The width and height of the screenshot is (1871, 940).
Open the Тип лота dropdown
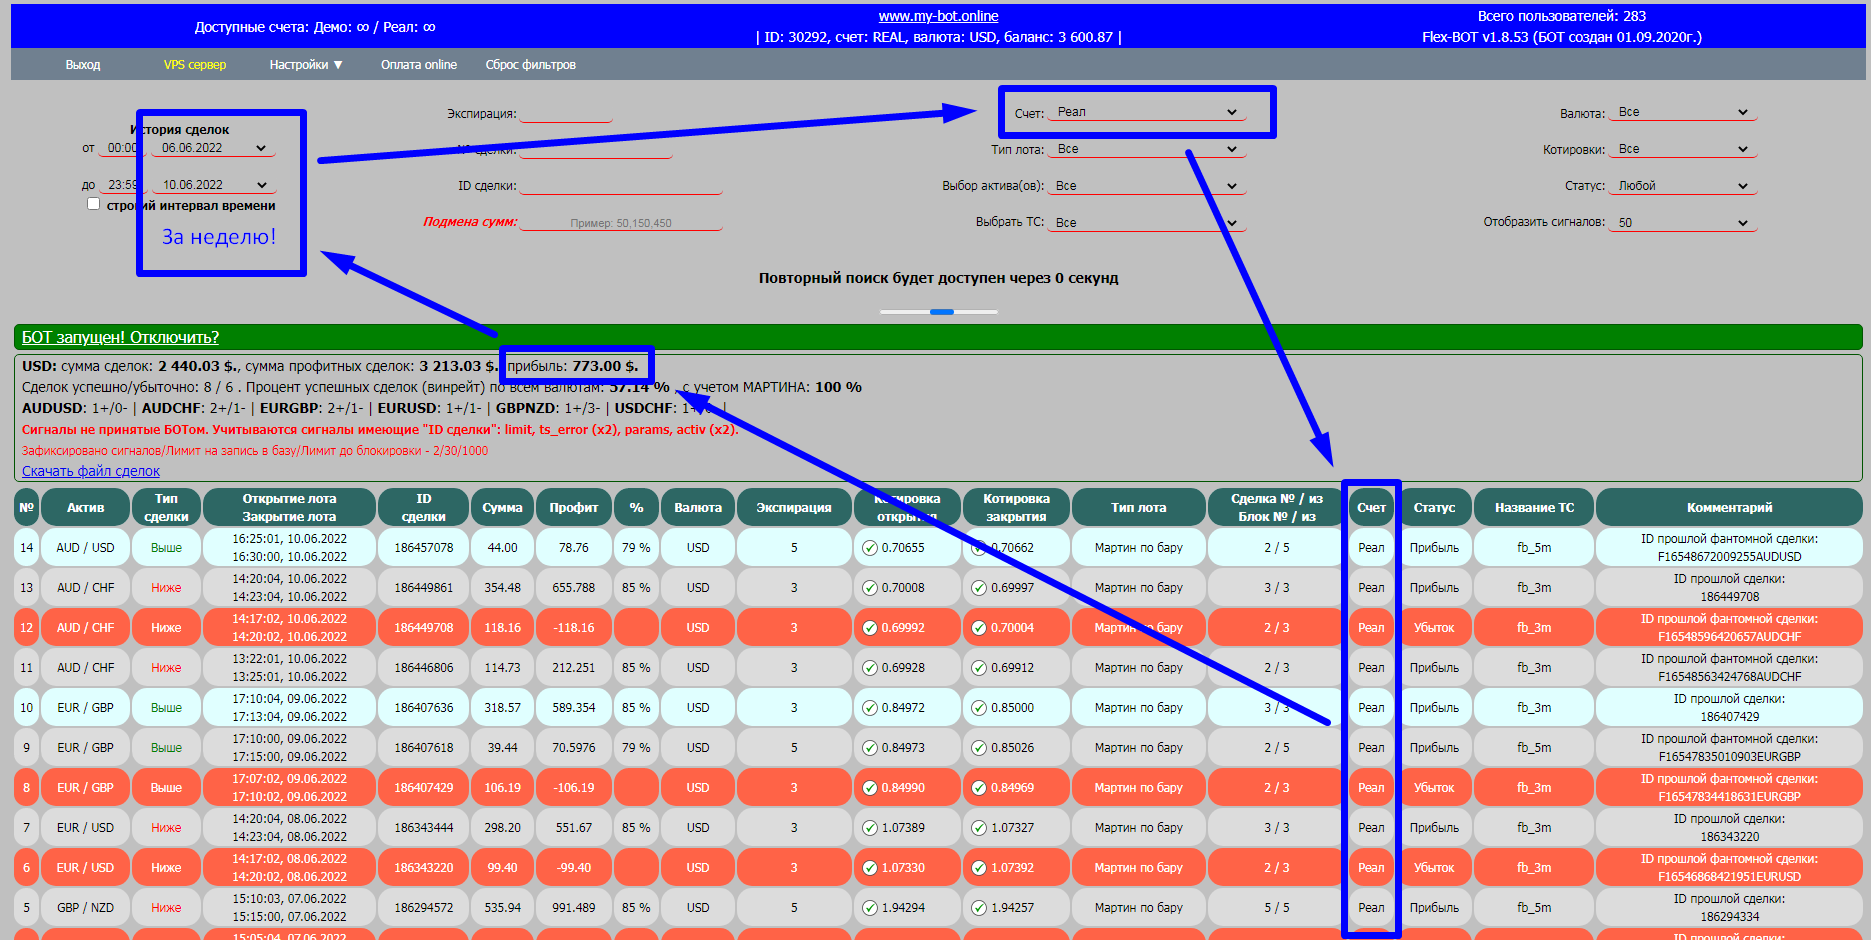(1147, 149)
